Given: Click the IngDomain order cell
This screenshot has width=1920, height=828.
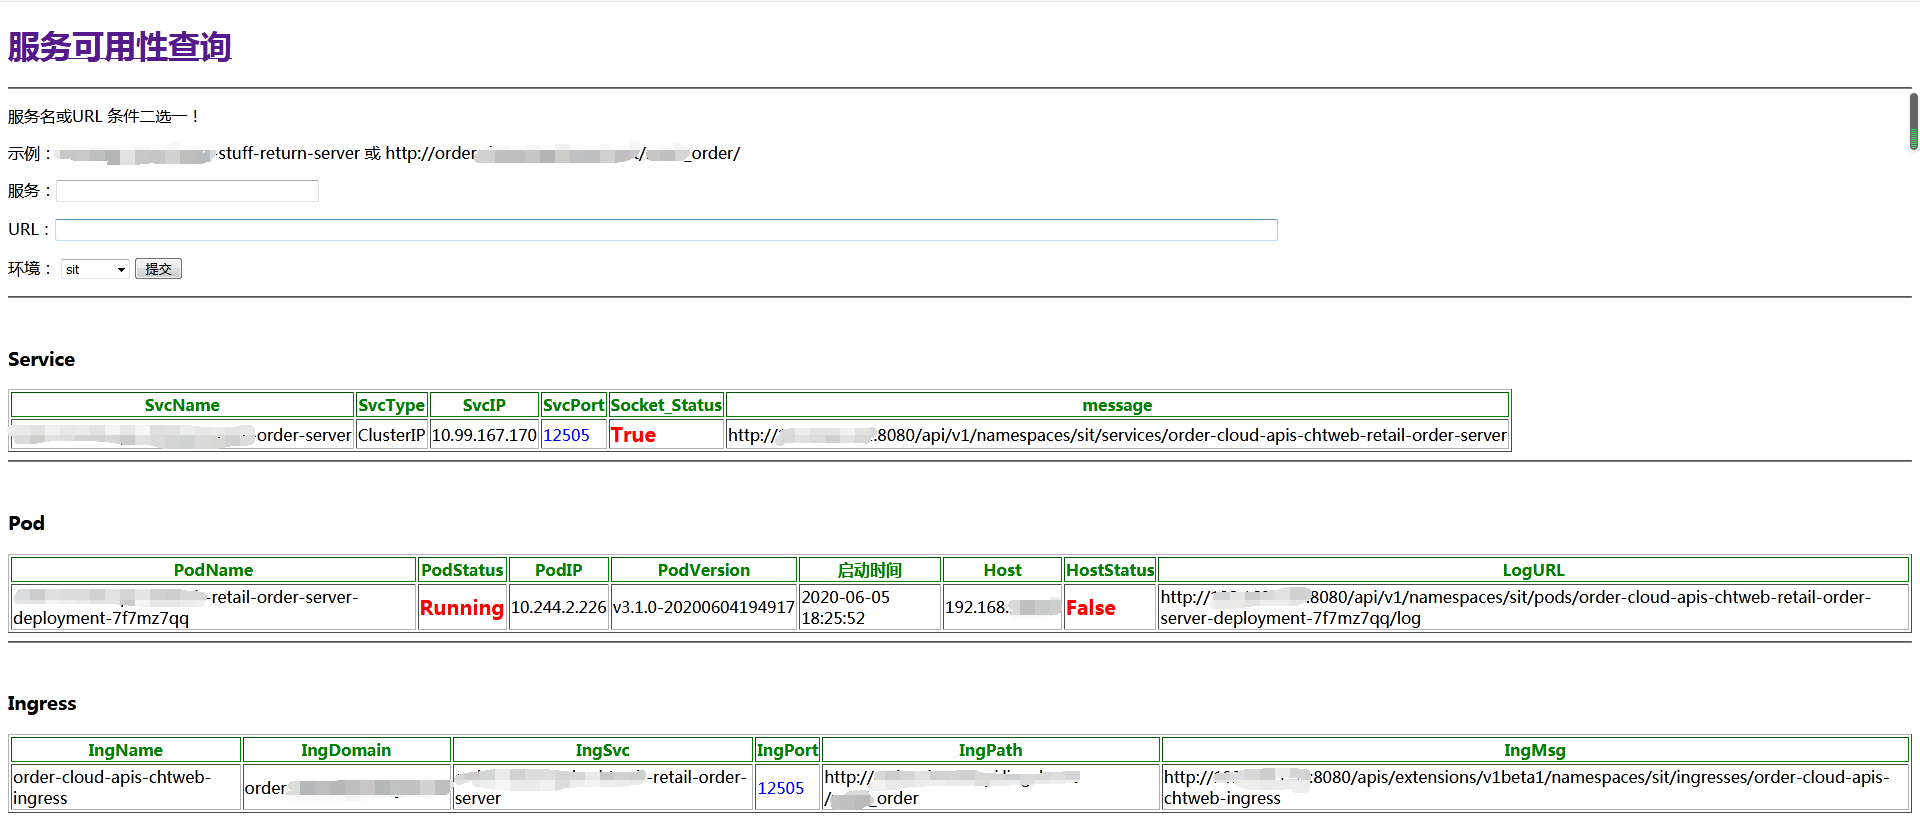Looking at the screenshot, I should coord(346,787).
